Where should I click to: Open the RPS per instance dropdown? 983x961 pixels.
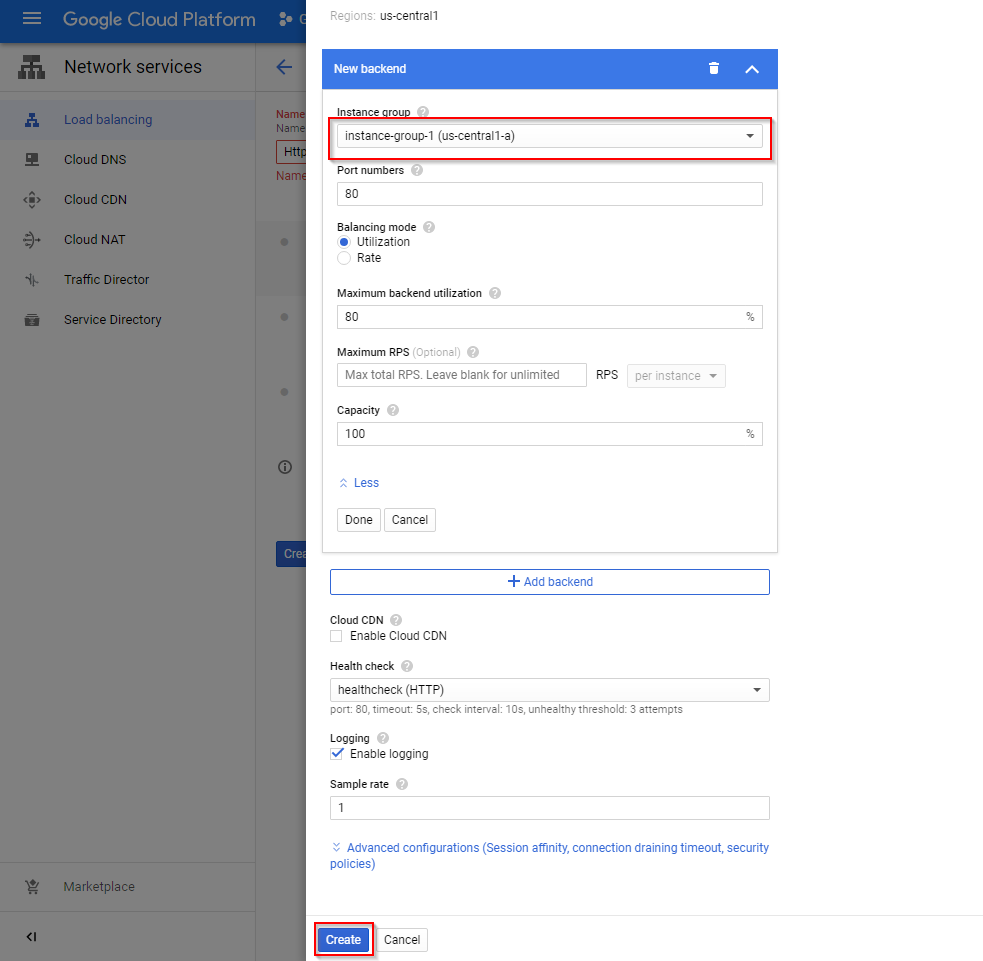[x=676, y=376]
